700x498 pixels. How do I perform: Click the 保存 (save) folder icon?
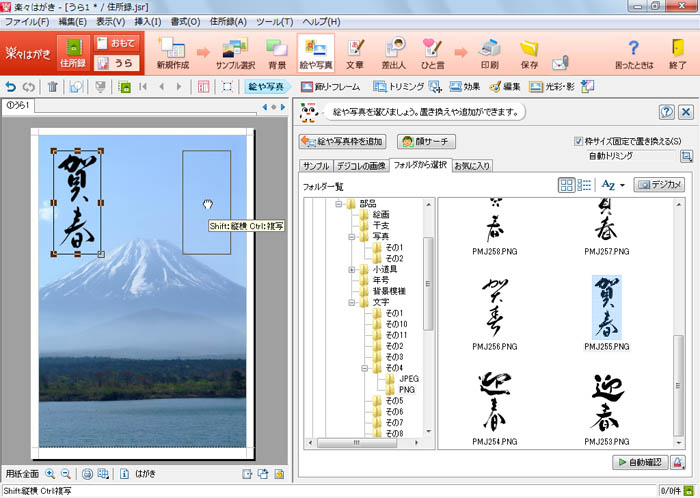[x=529, y=52]
